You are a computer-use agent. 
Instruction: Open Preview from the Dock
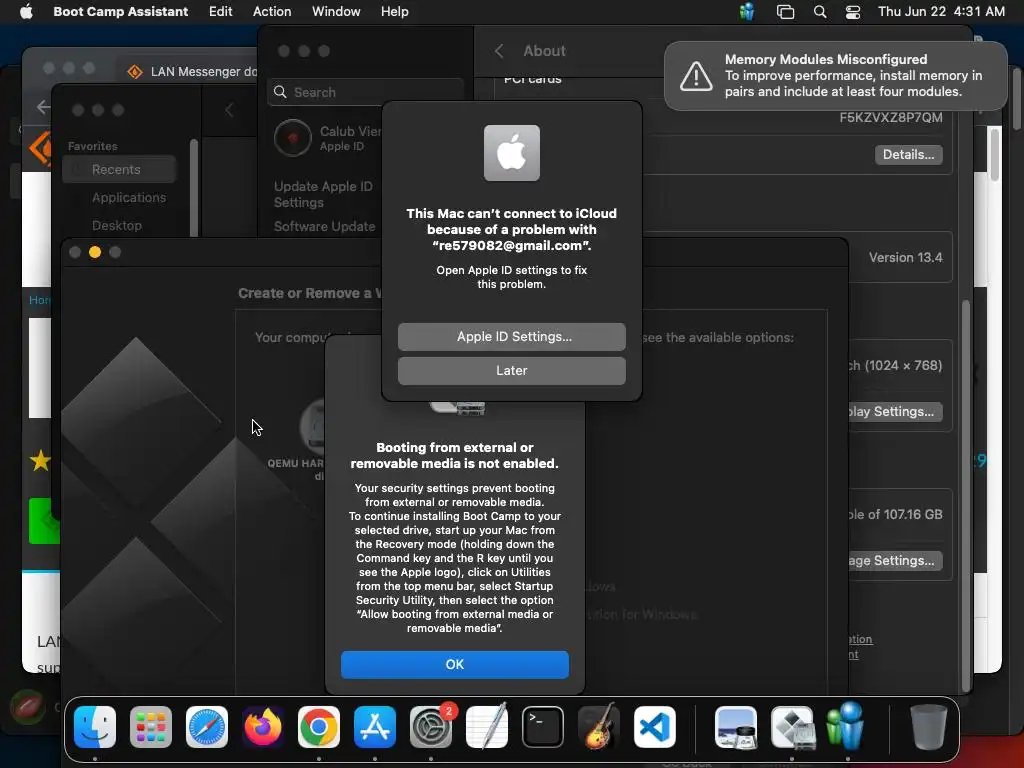736,727
